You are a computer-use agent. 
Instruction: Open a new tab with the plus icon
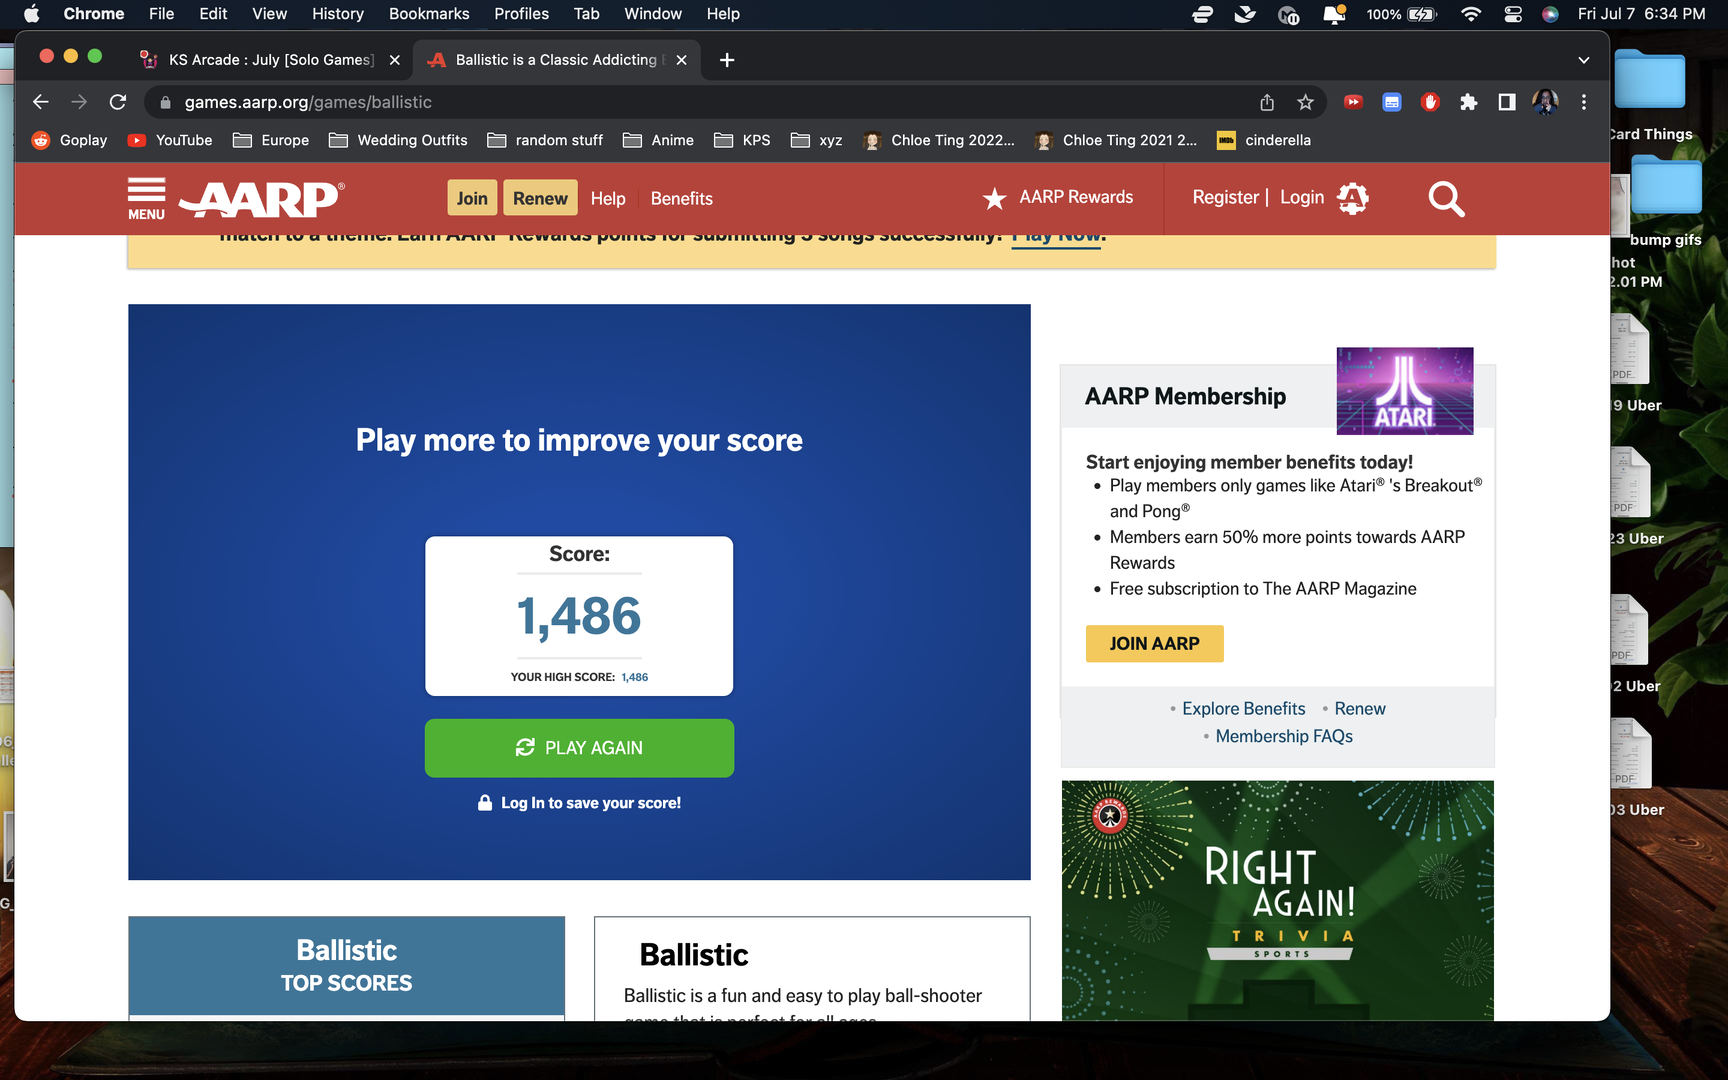(x=727, y=60)
